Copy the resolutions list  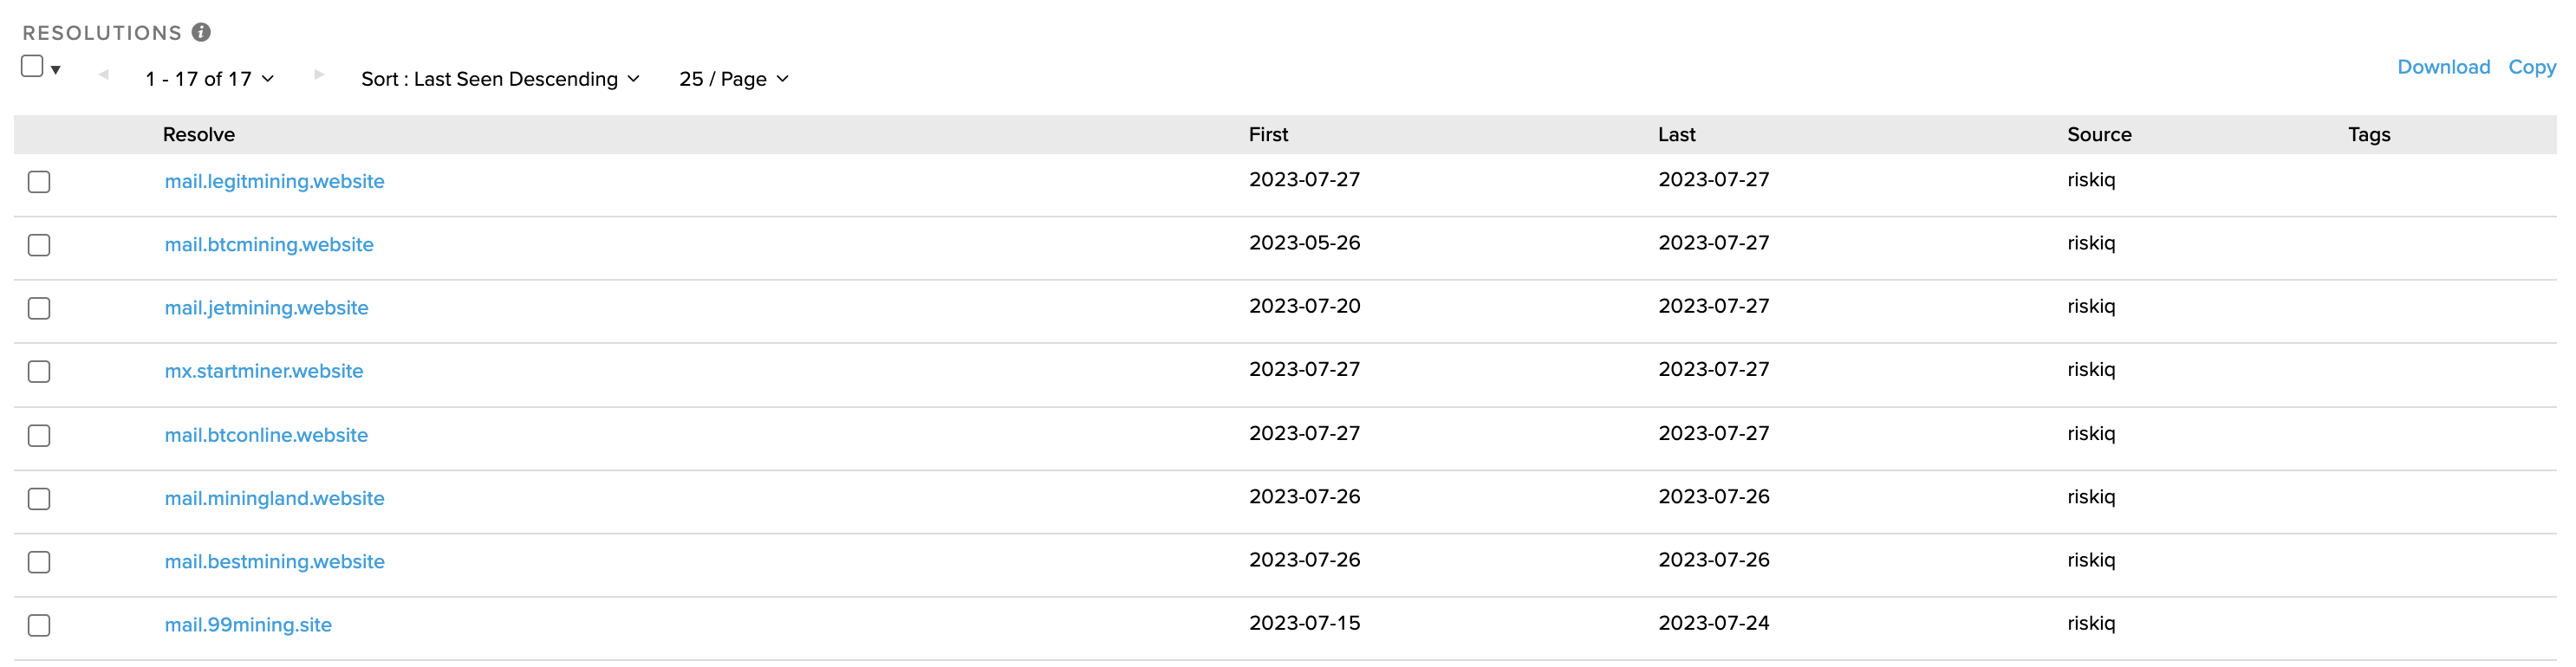tap(2531, 67)
